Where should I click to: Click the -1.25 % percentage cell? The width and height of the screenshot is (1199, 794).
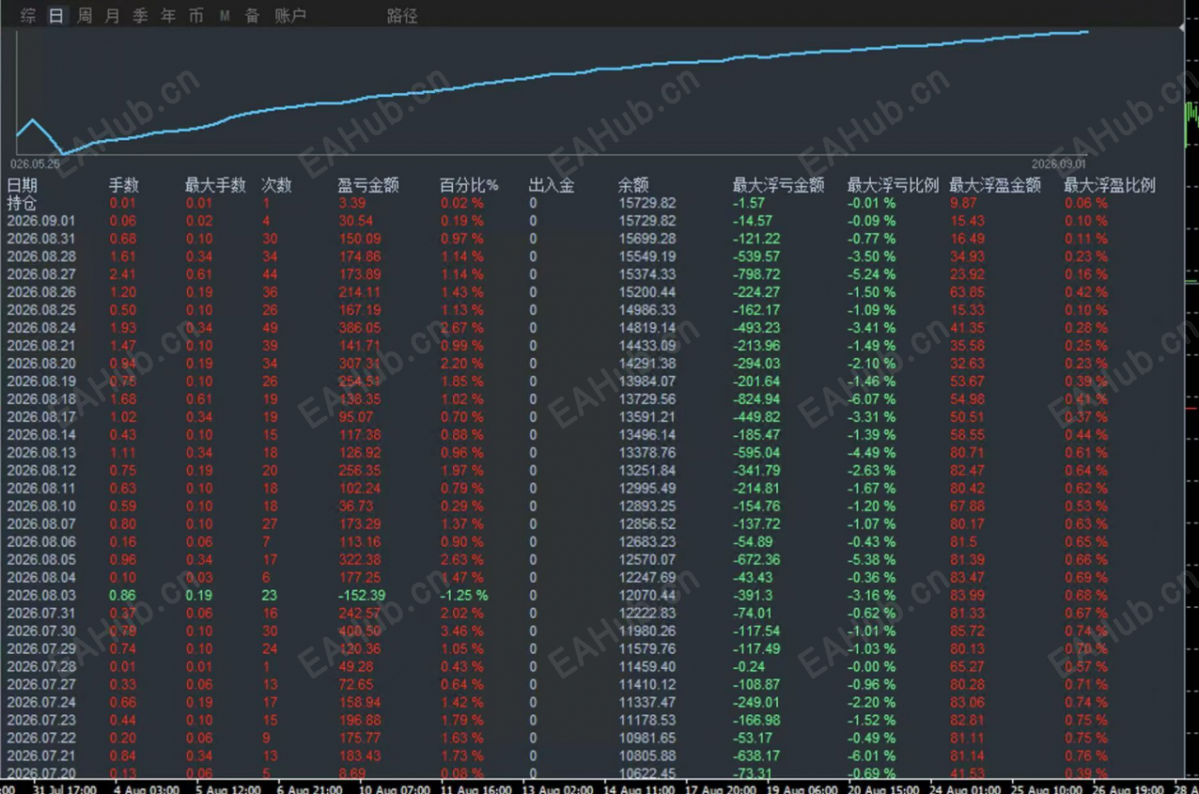(464, 595)
